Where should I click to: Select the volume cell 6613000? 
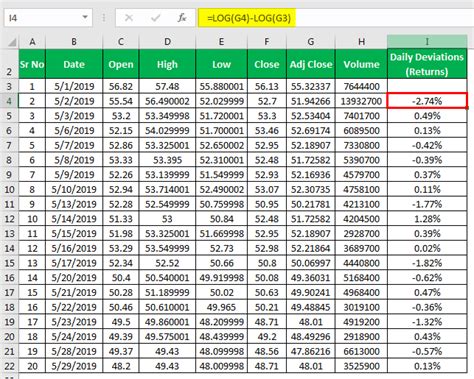click(361, 351)
